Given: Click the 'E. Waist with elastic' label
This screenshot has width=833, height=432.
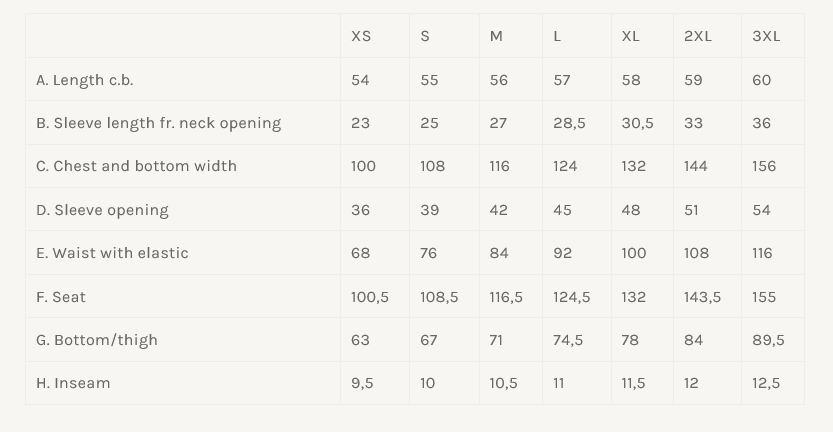Looking at the screenshot, I should pyautogui.click(x=112, y=253).
